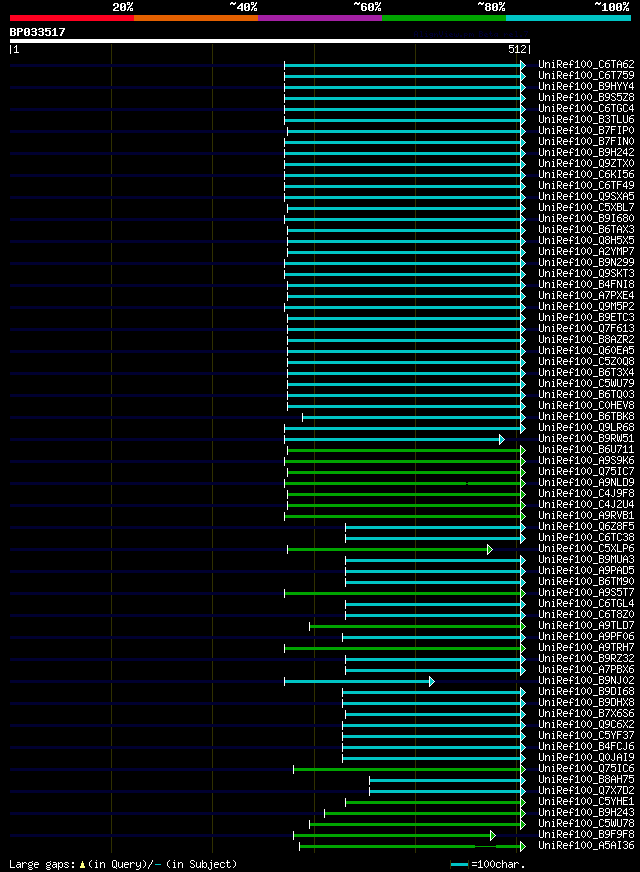Image resolution: width=640 pixels, height=872 pixels.
Task: Select the UniRef100_B6U711 label
Action: click(586, 449)
